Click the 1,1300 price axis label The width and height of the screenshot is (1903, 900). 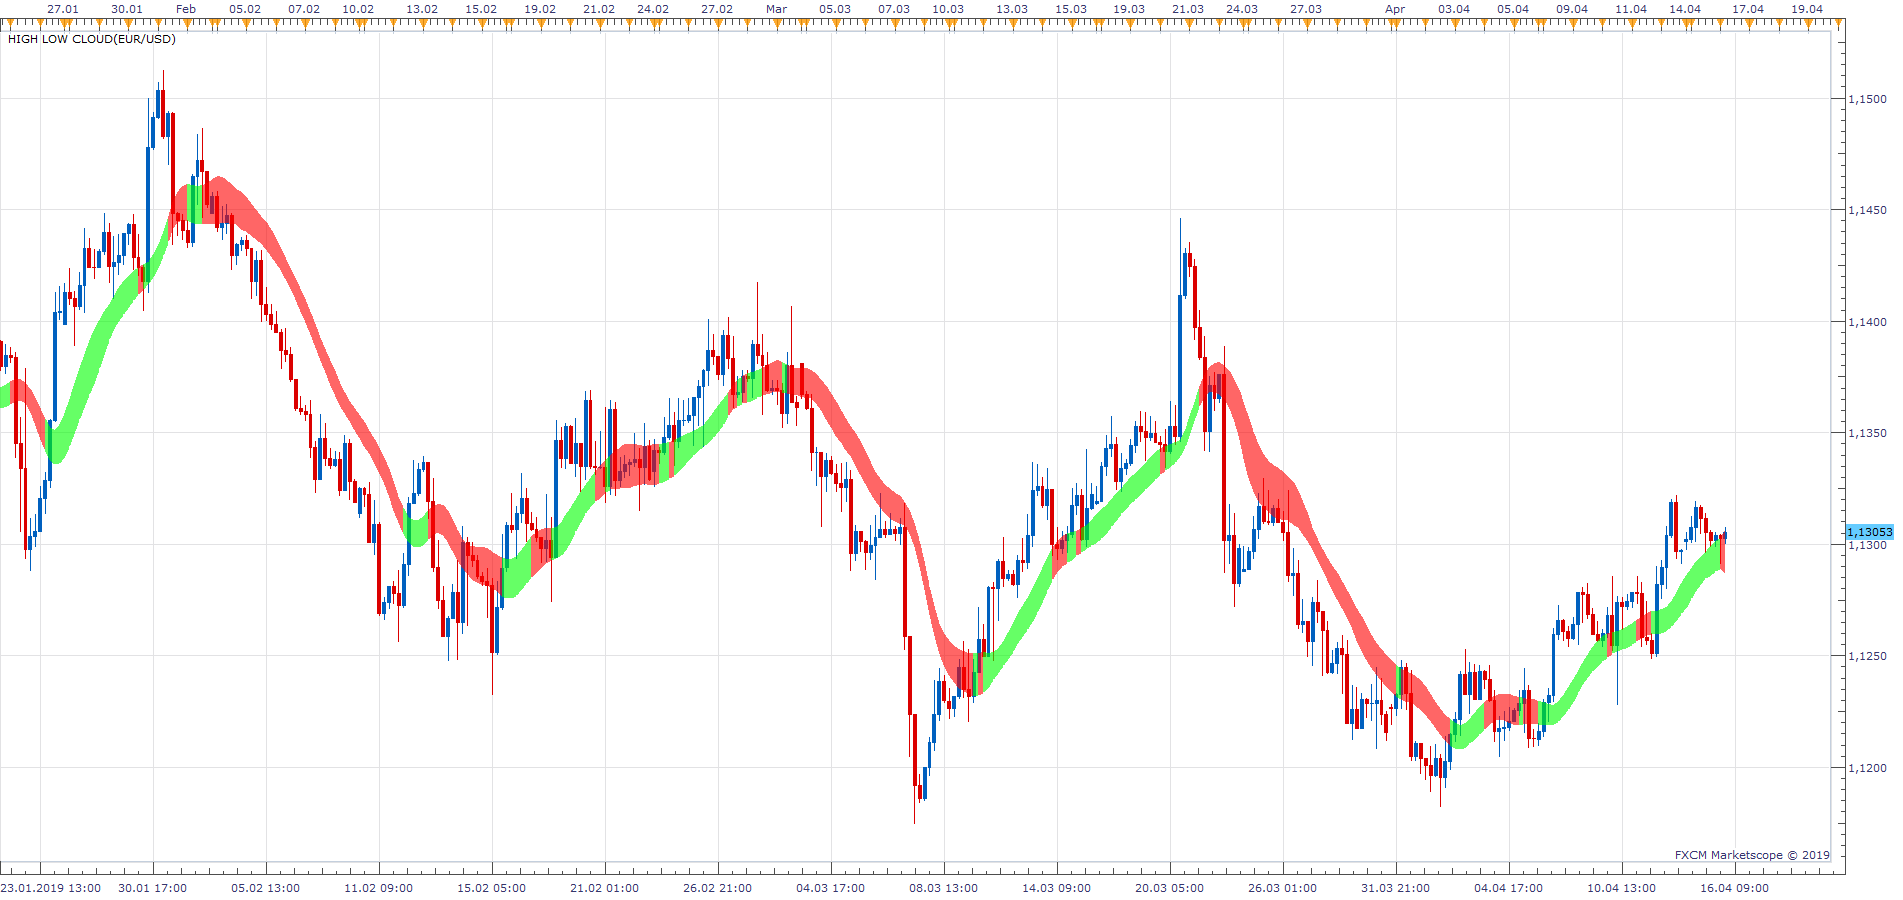1868,545
